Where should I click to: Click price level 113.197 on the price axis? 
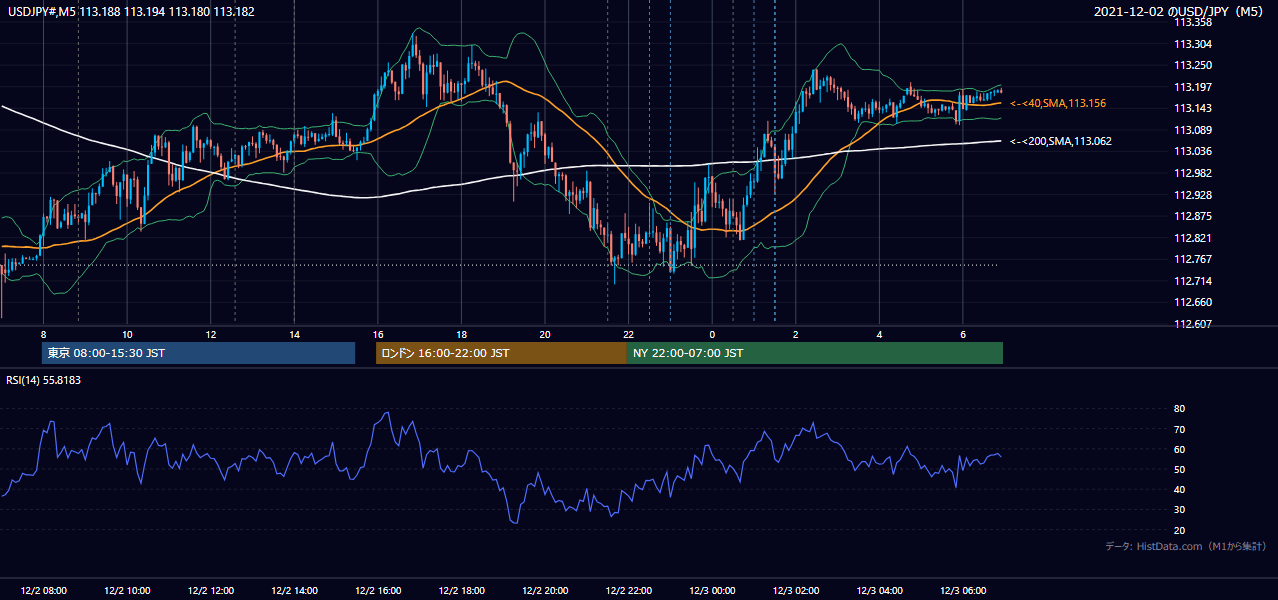[1192, 87]
